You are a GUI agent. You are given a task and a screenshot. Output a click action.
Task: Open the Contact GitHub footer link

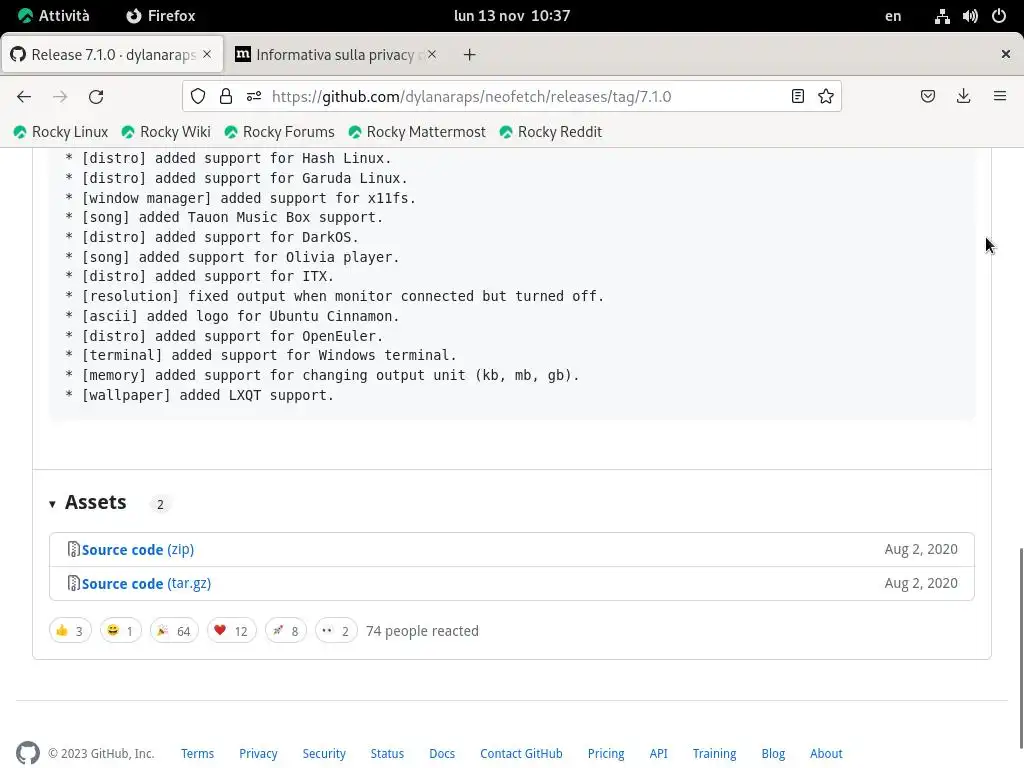[x=521, y=753]
